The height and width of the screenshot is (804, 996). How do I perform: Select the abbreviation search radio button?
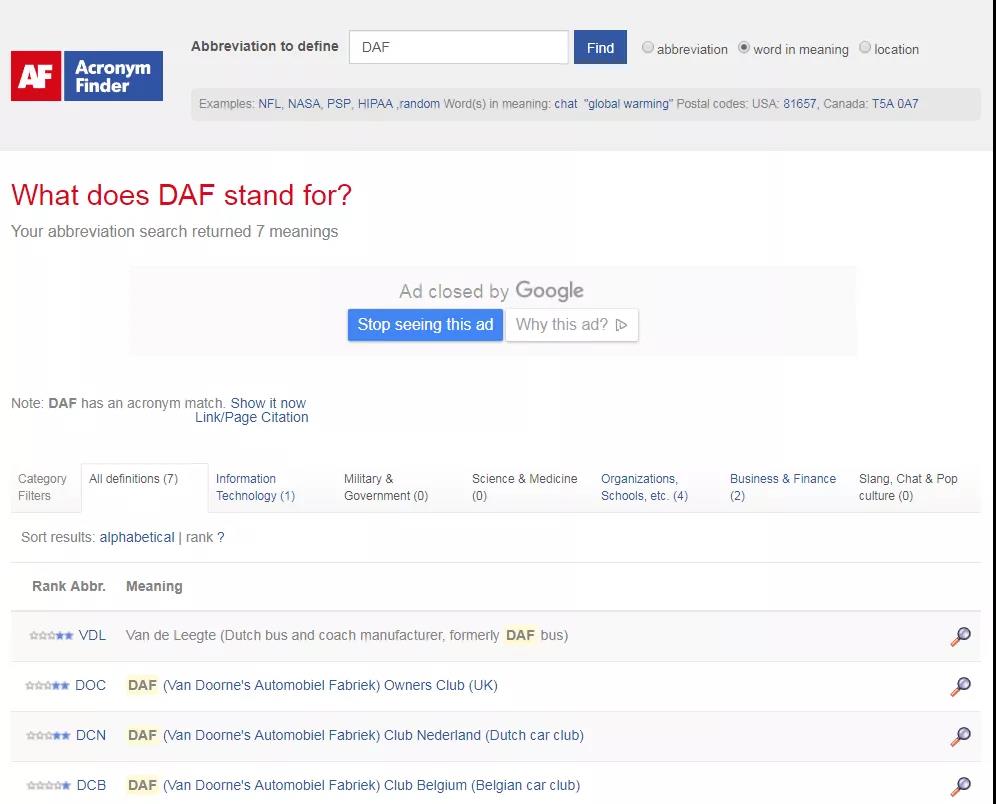point(648,47)
